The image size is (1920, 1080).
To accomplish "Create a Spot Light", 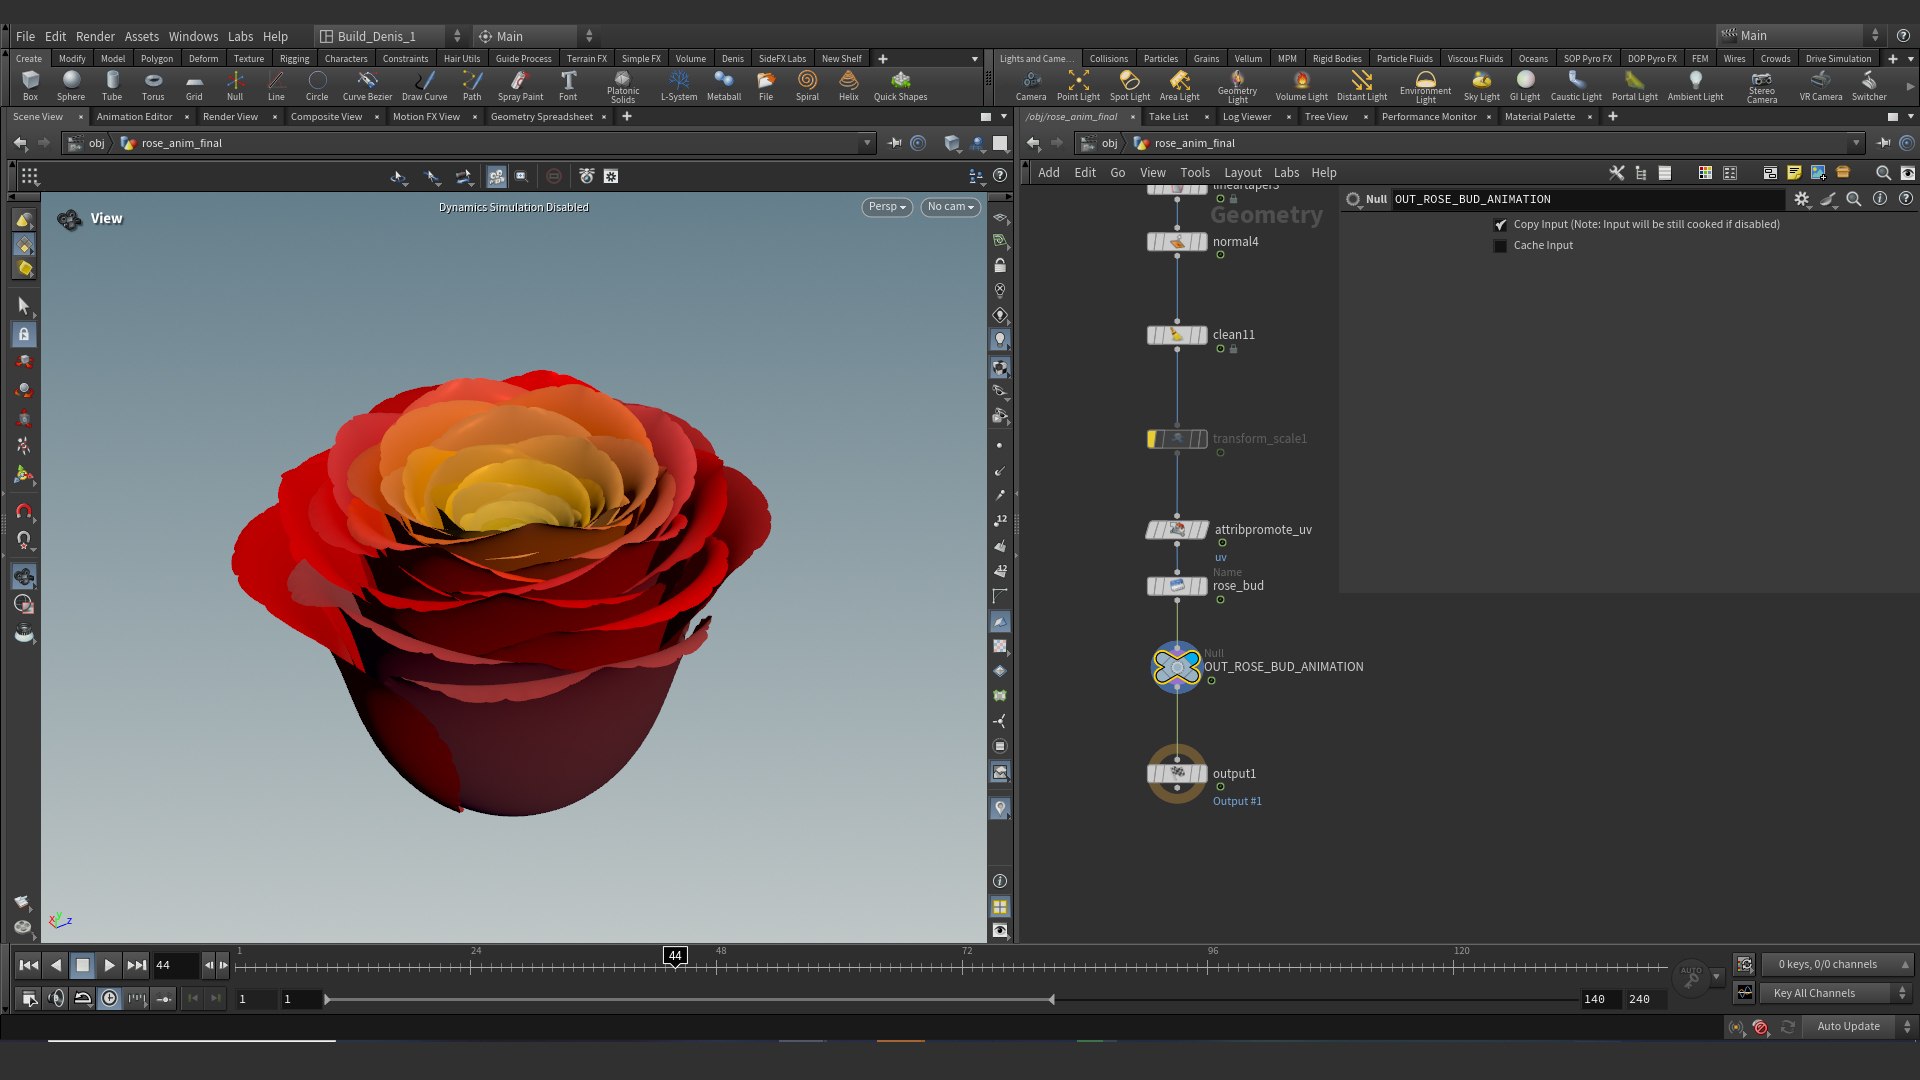I will pyautogui.click(x=1130, y=85).
